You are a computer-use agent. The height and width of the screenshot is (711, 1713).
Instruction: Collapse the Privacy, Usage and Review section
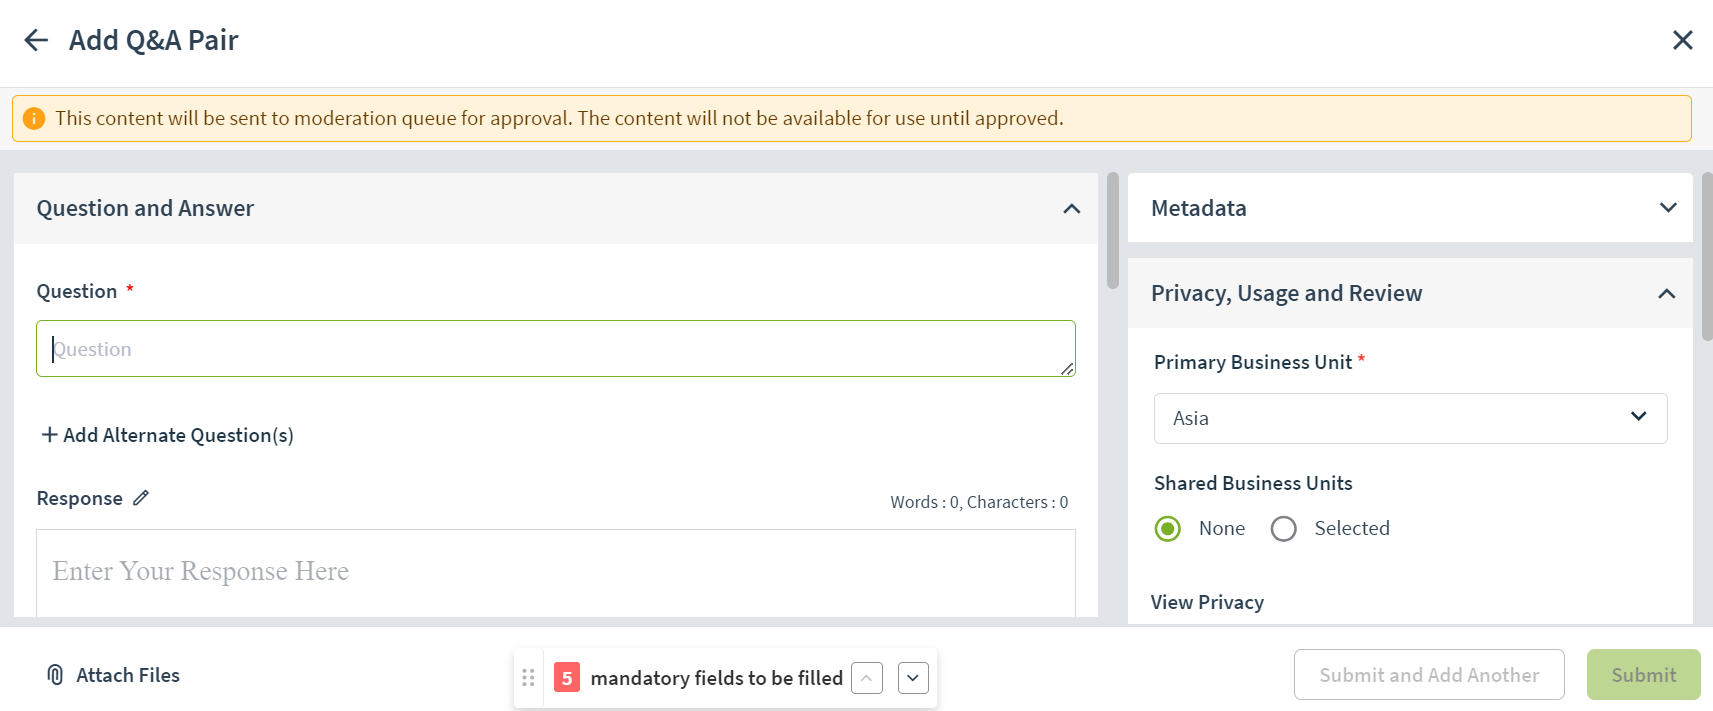click(1667, 293)
